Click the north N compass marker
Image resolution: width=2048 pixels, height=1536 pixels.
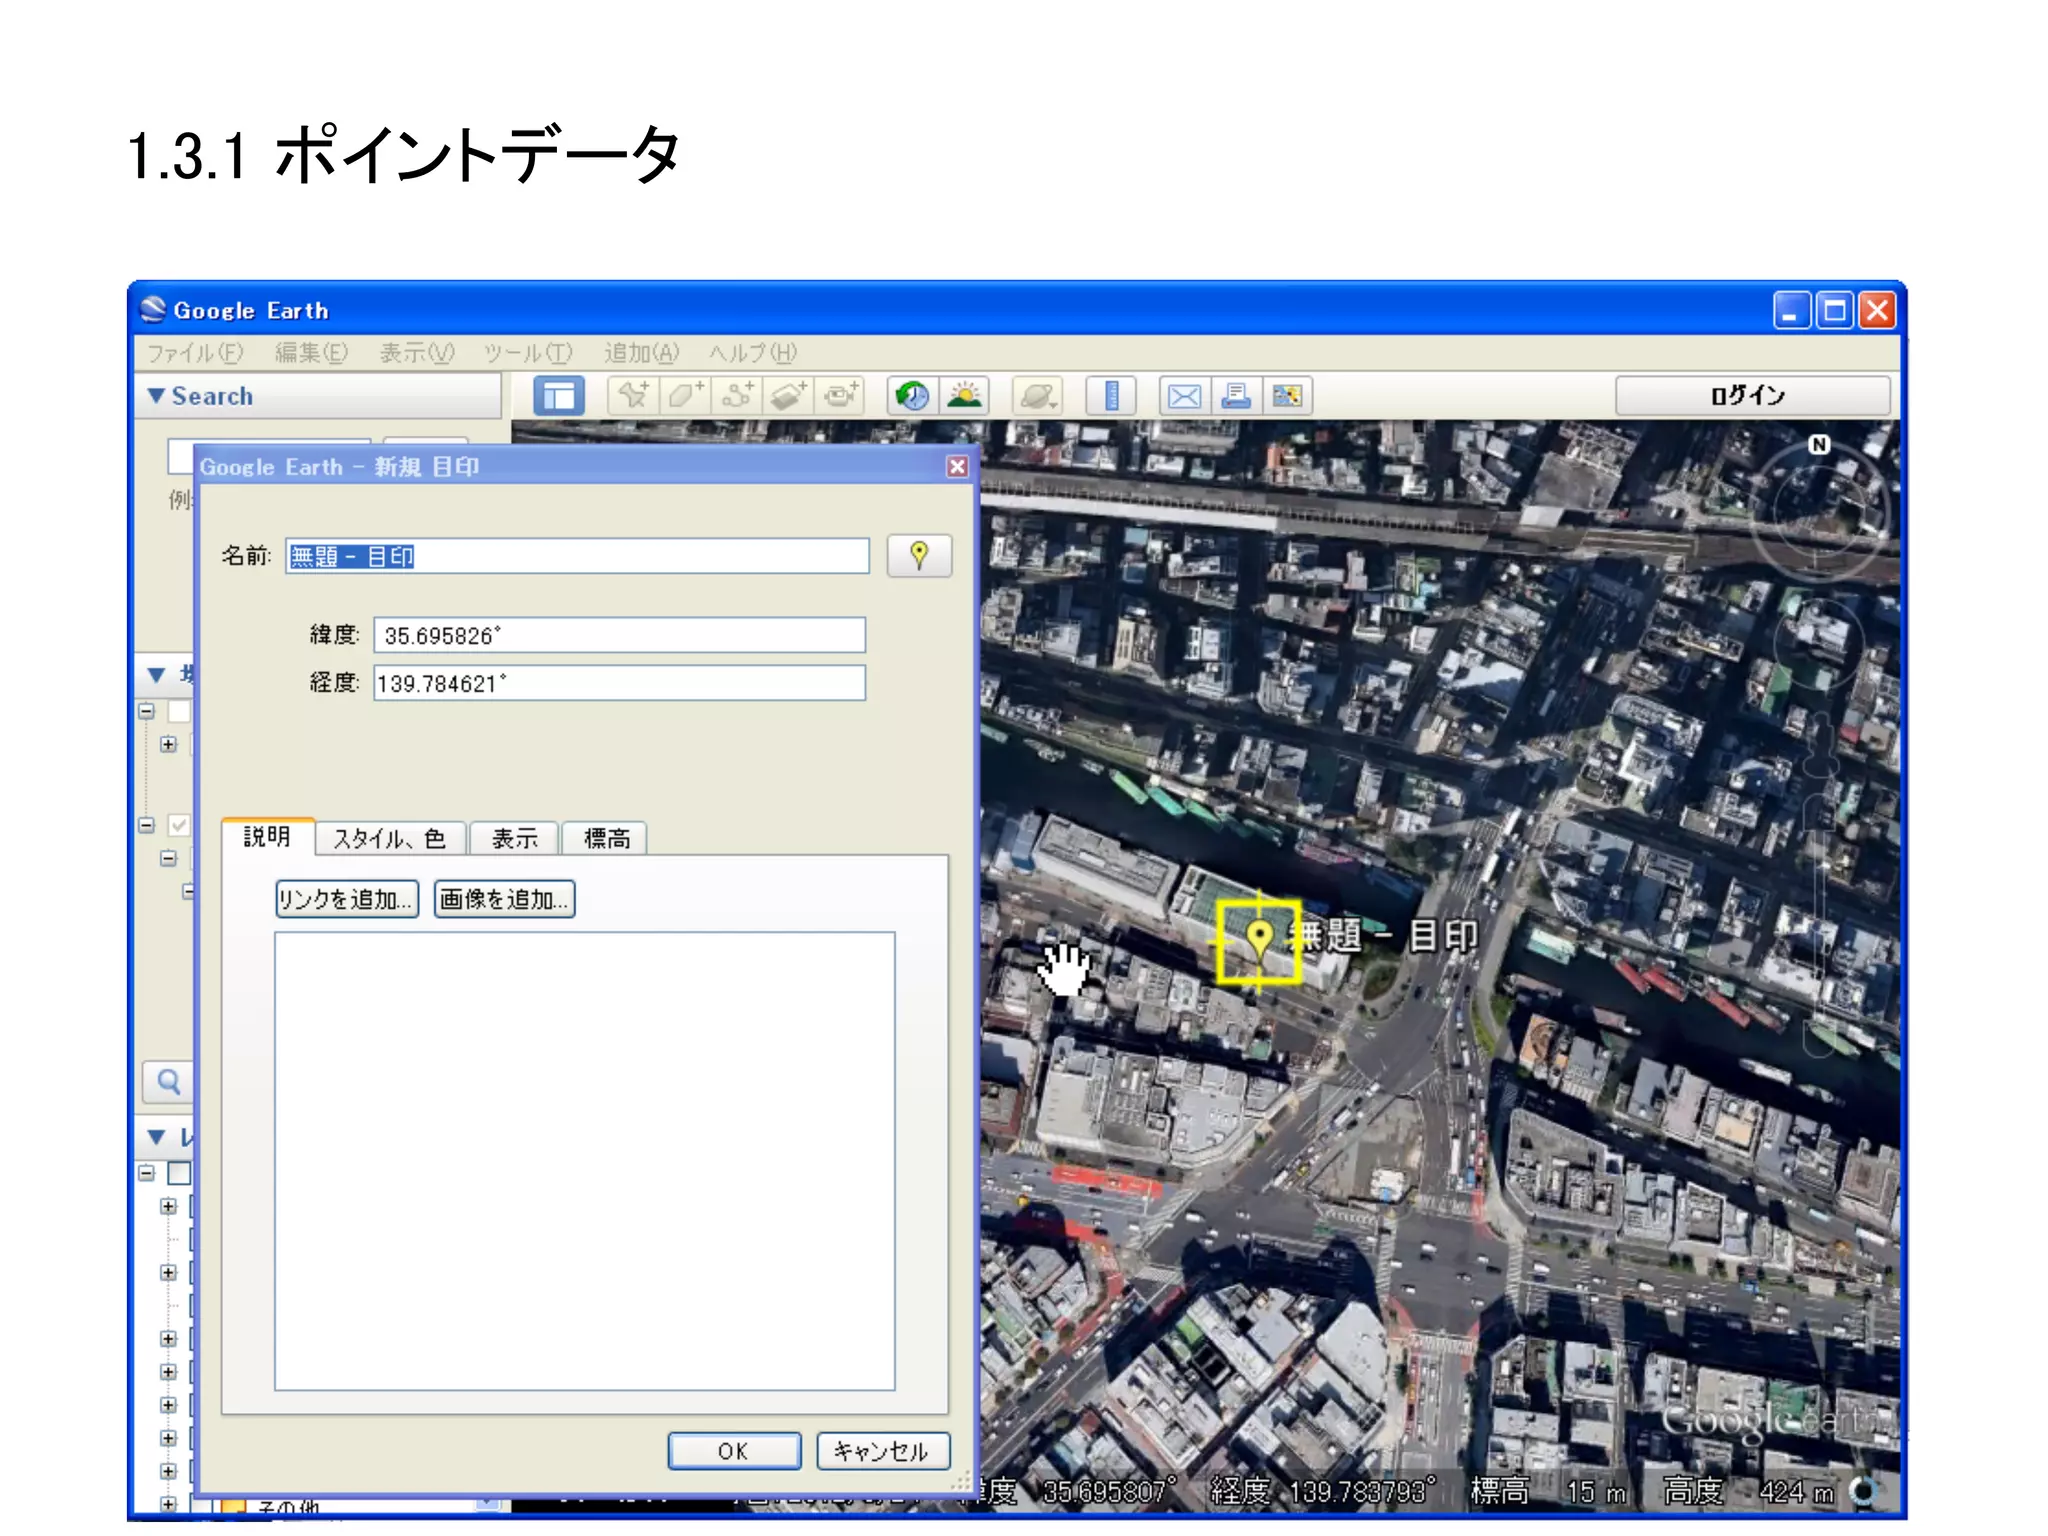pos(1819,444)
